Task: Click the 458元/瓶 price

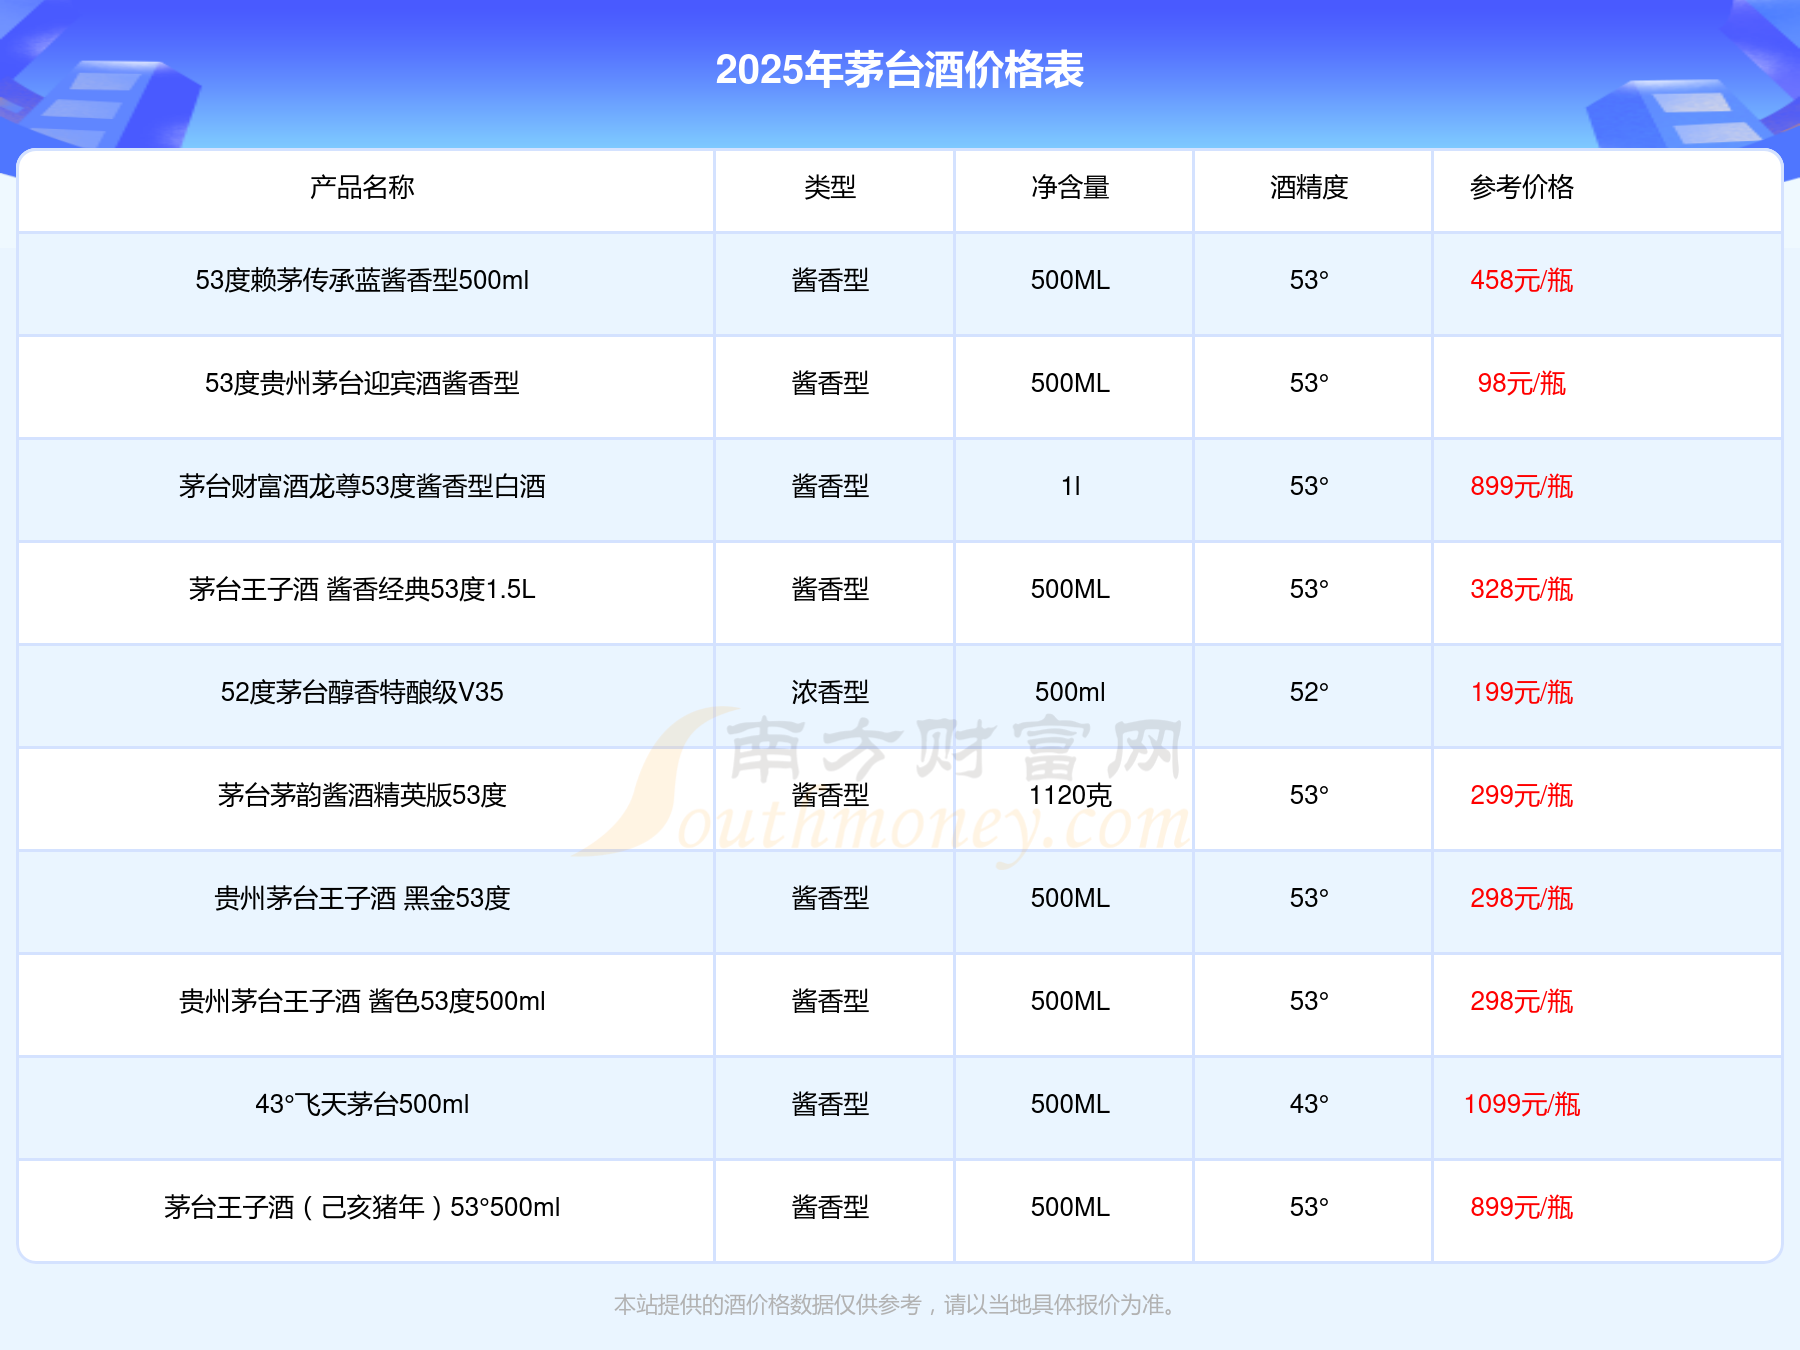Action: (x=1522, y=280)
